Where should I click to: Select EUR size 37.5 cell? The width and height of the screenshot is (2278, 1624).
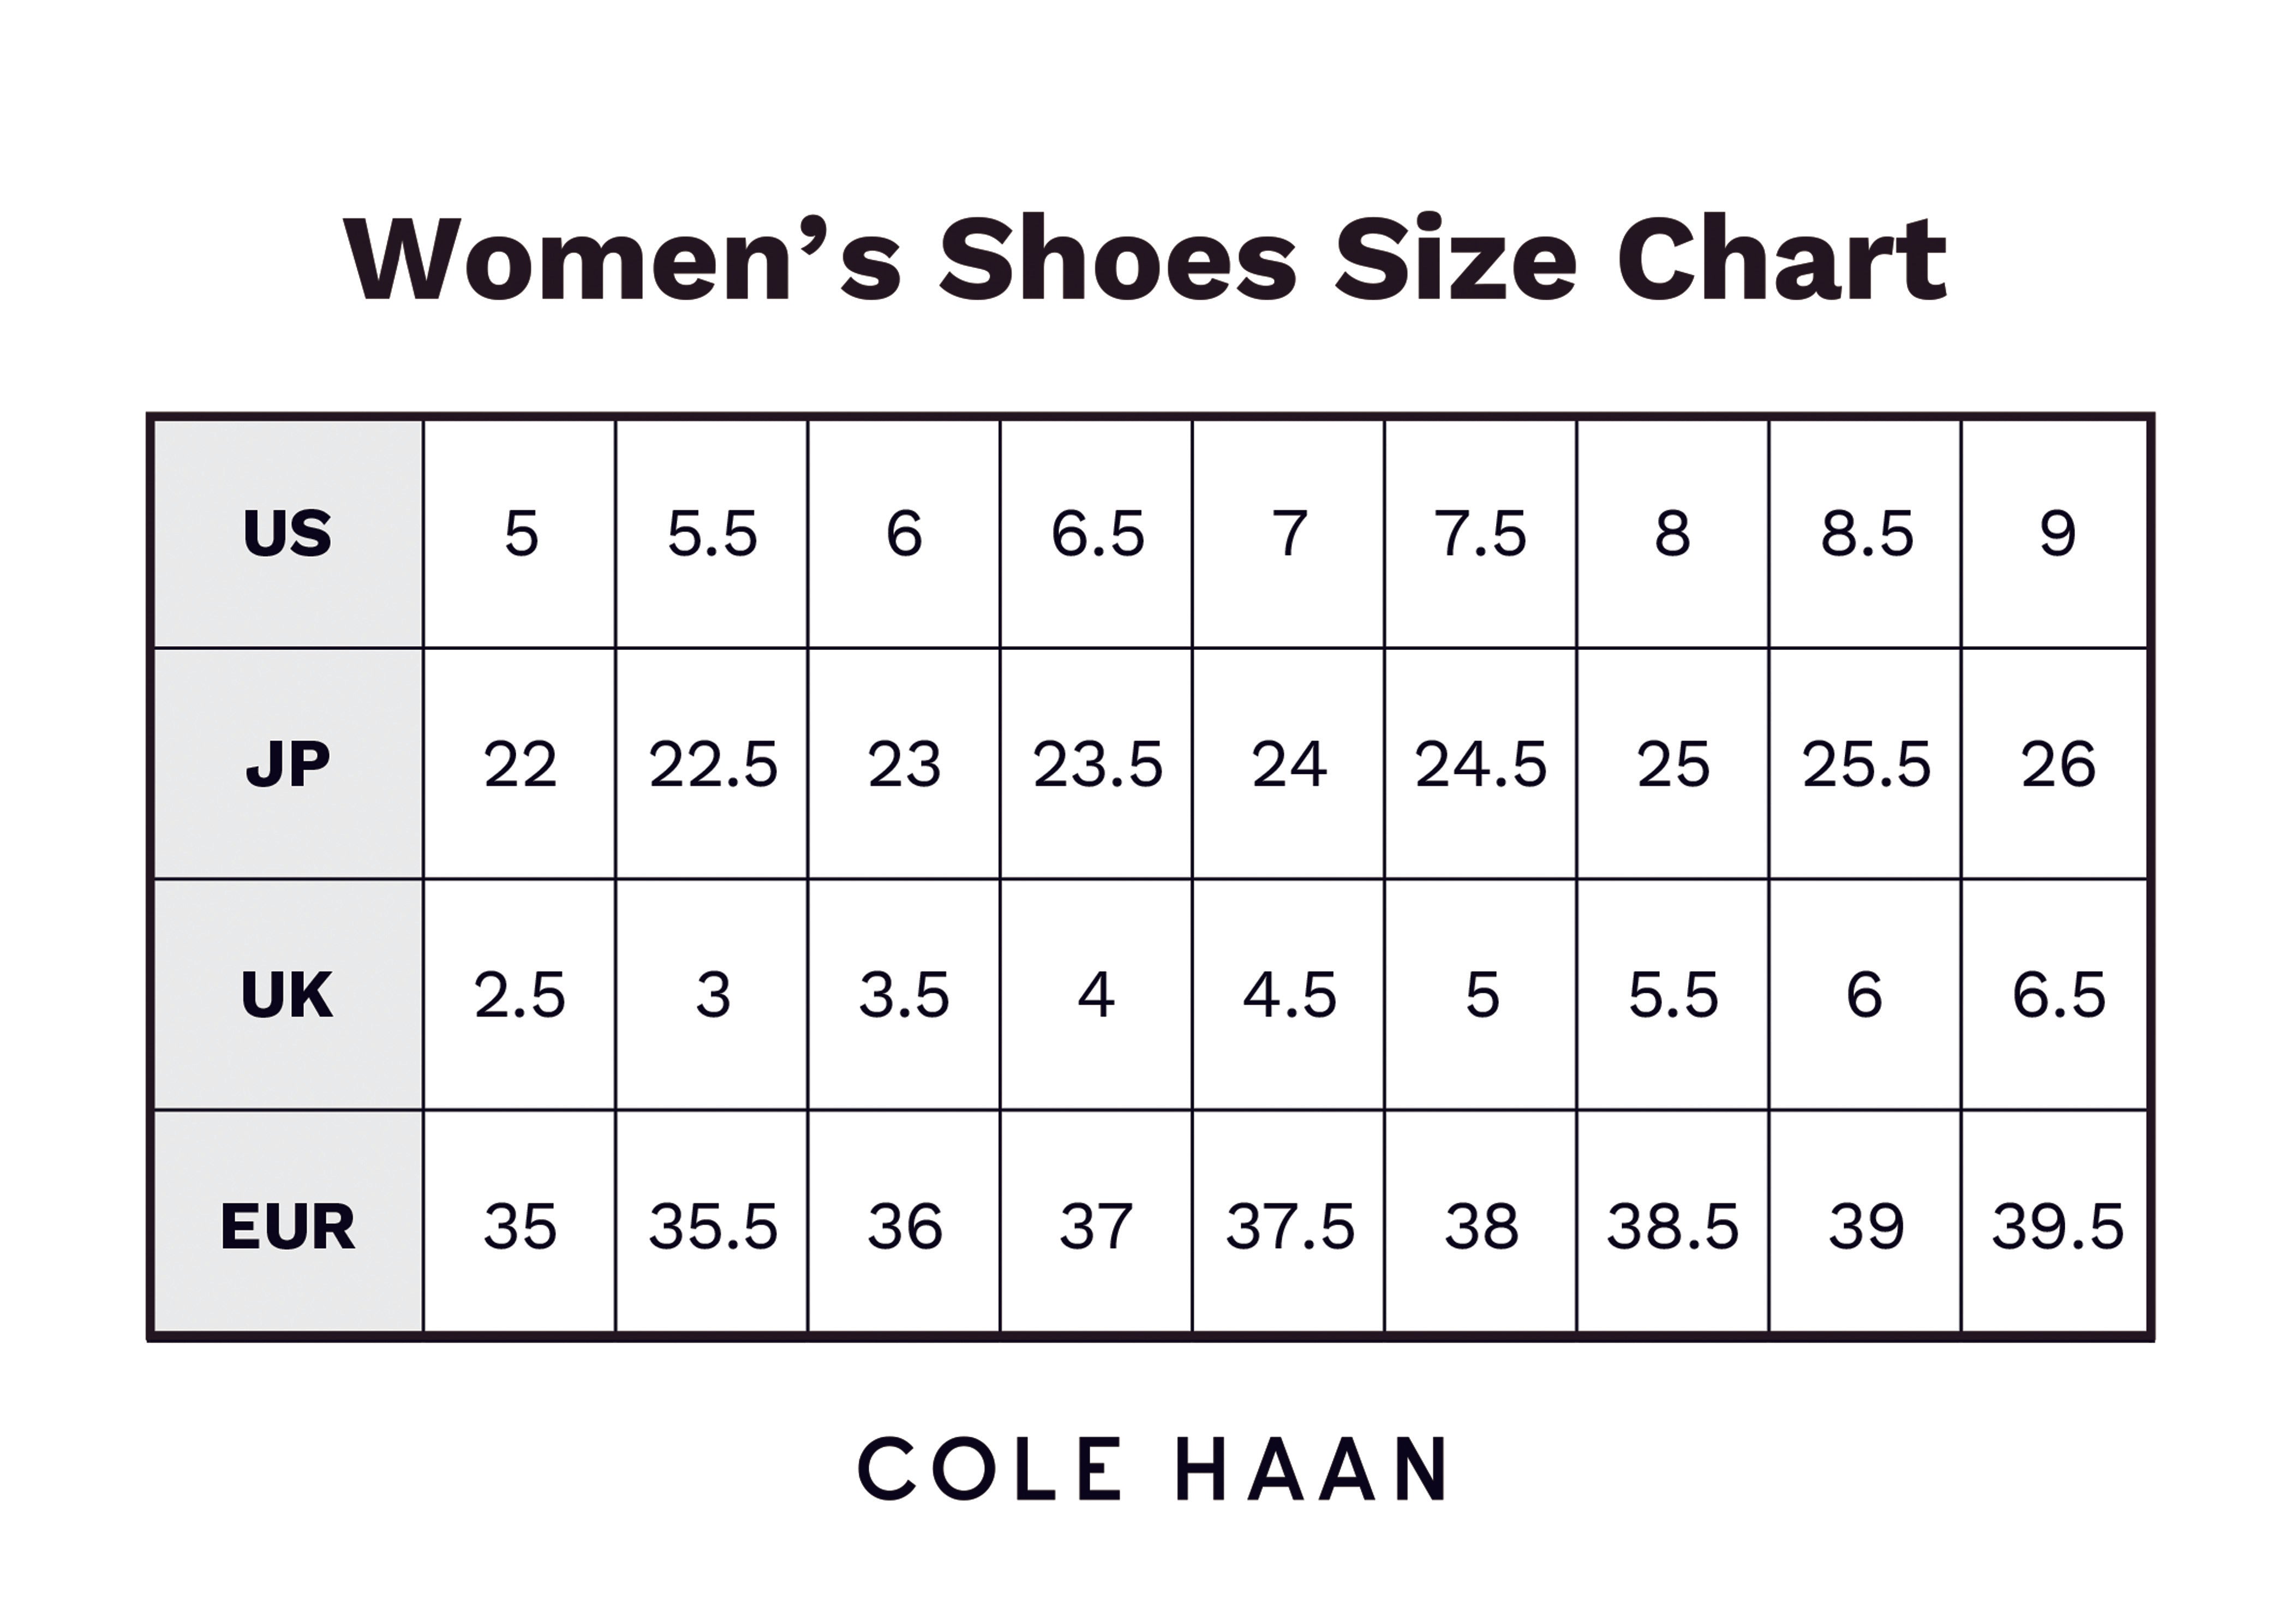[x=1289, y=1226]
